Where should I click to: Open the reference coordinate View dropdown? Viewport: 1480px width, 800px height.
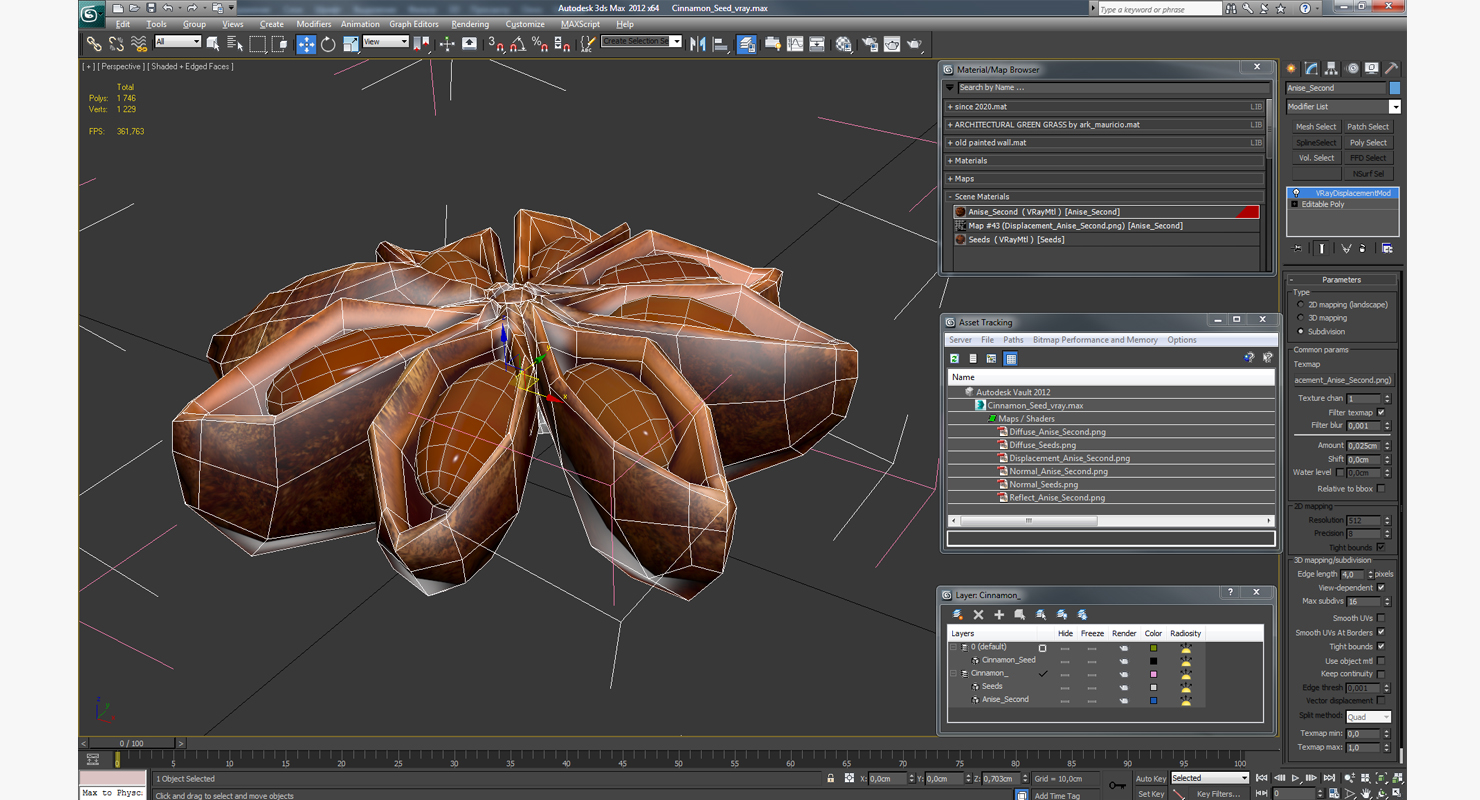[385, 42]
